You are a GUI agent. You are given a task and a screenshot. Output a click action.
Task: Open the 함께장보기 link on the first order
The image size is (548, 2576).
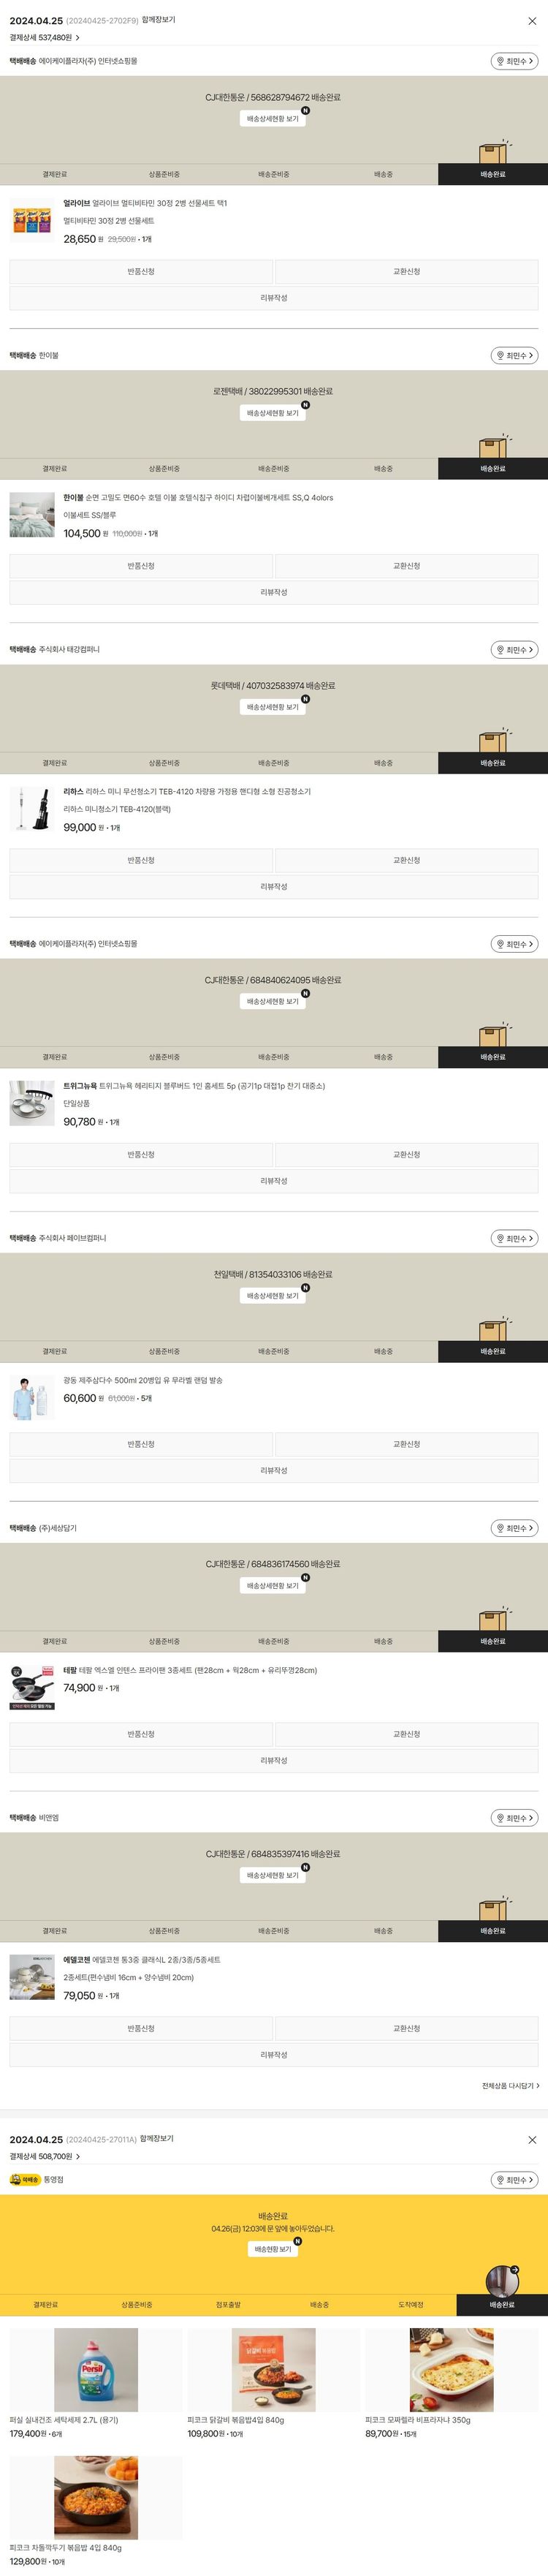158,20
